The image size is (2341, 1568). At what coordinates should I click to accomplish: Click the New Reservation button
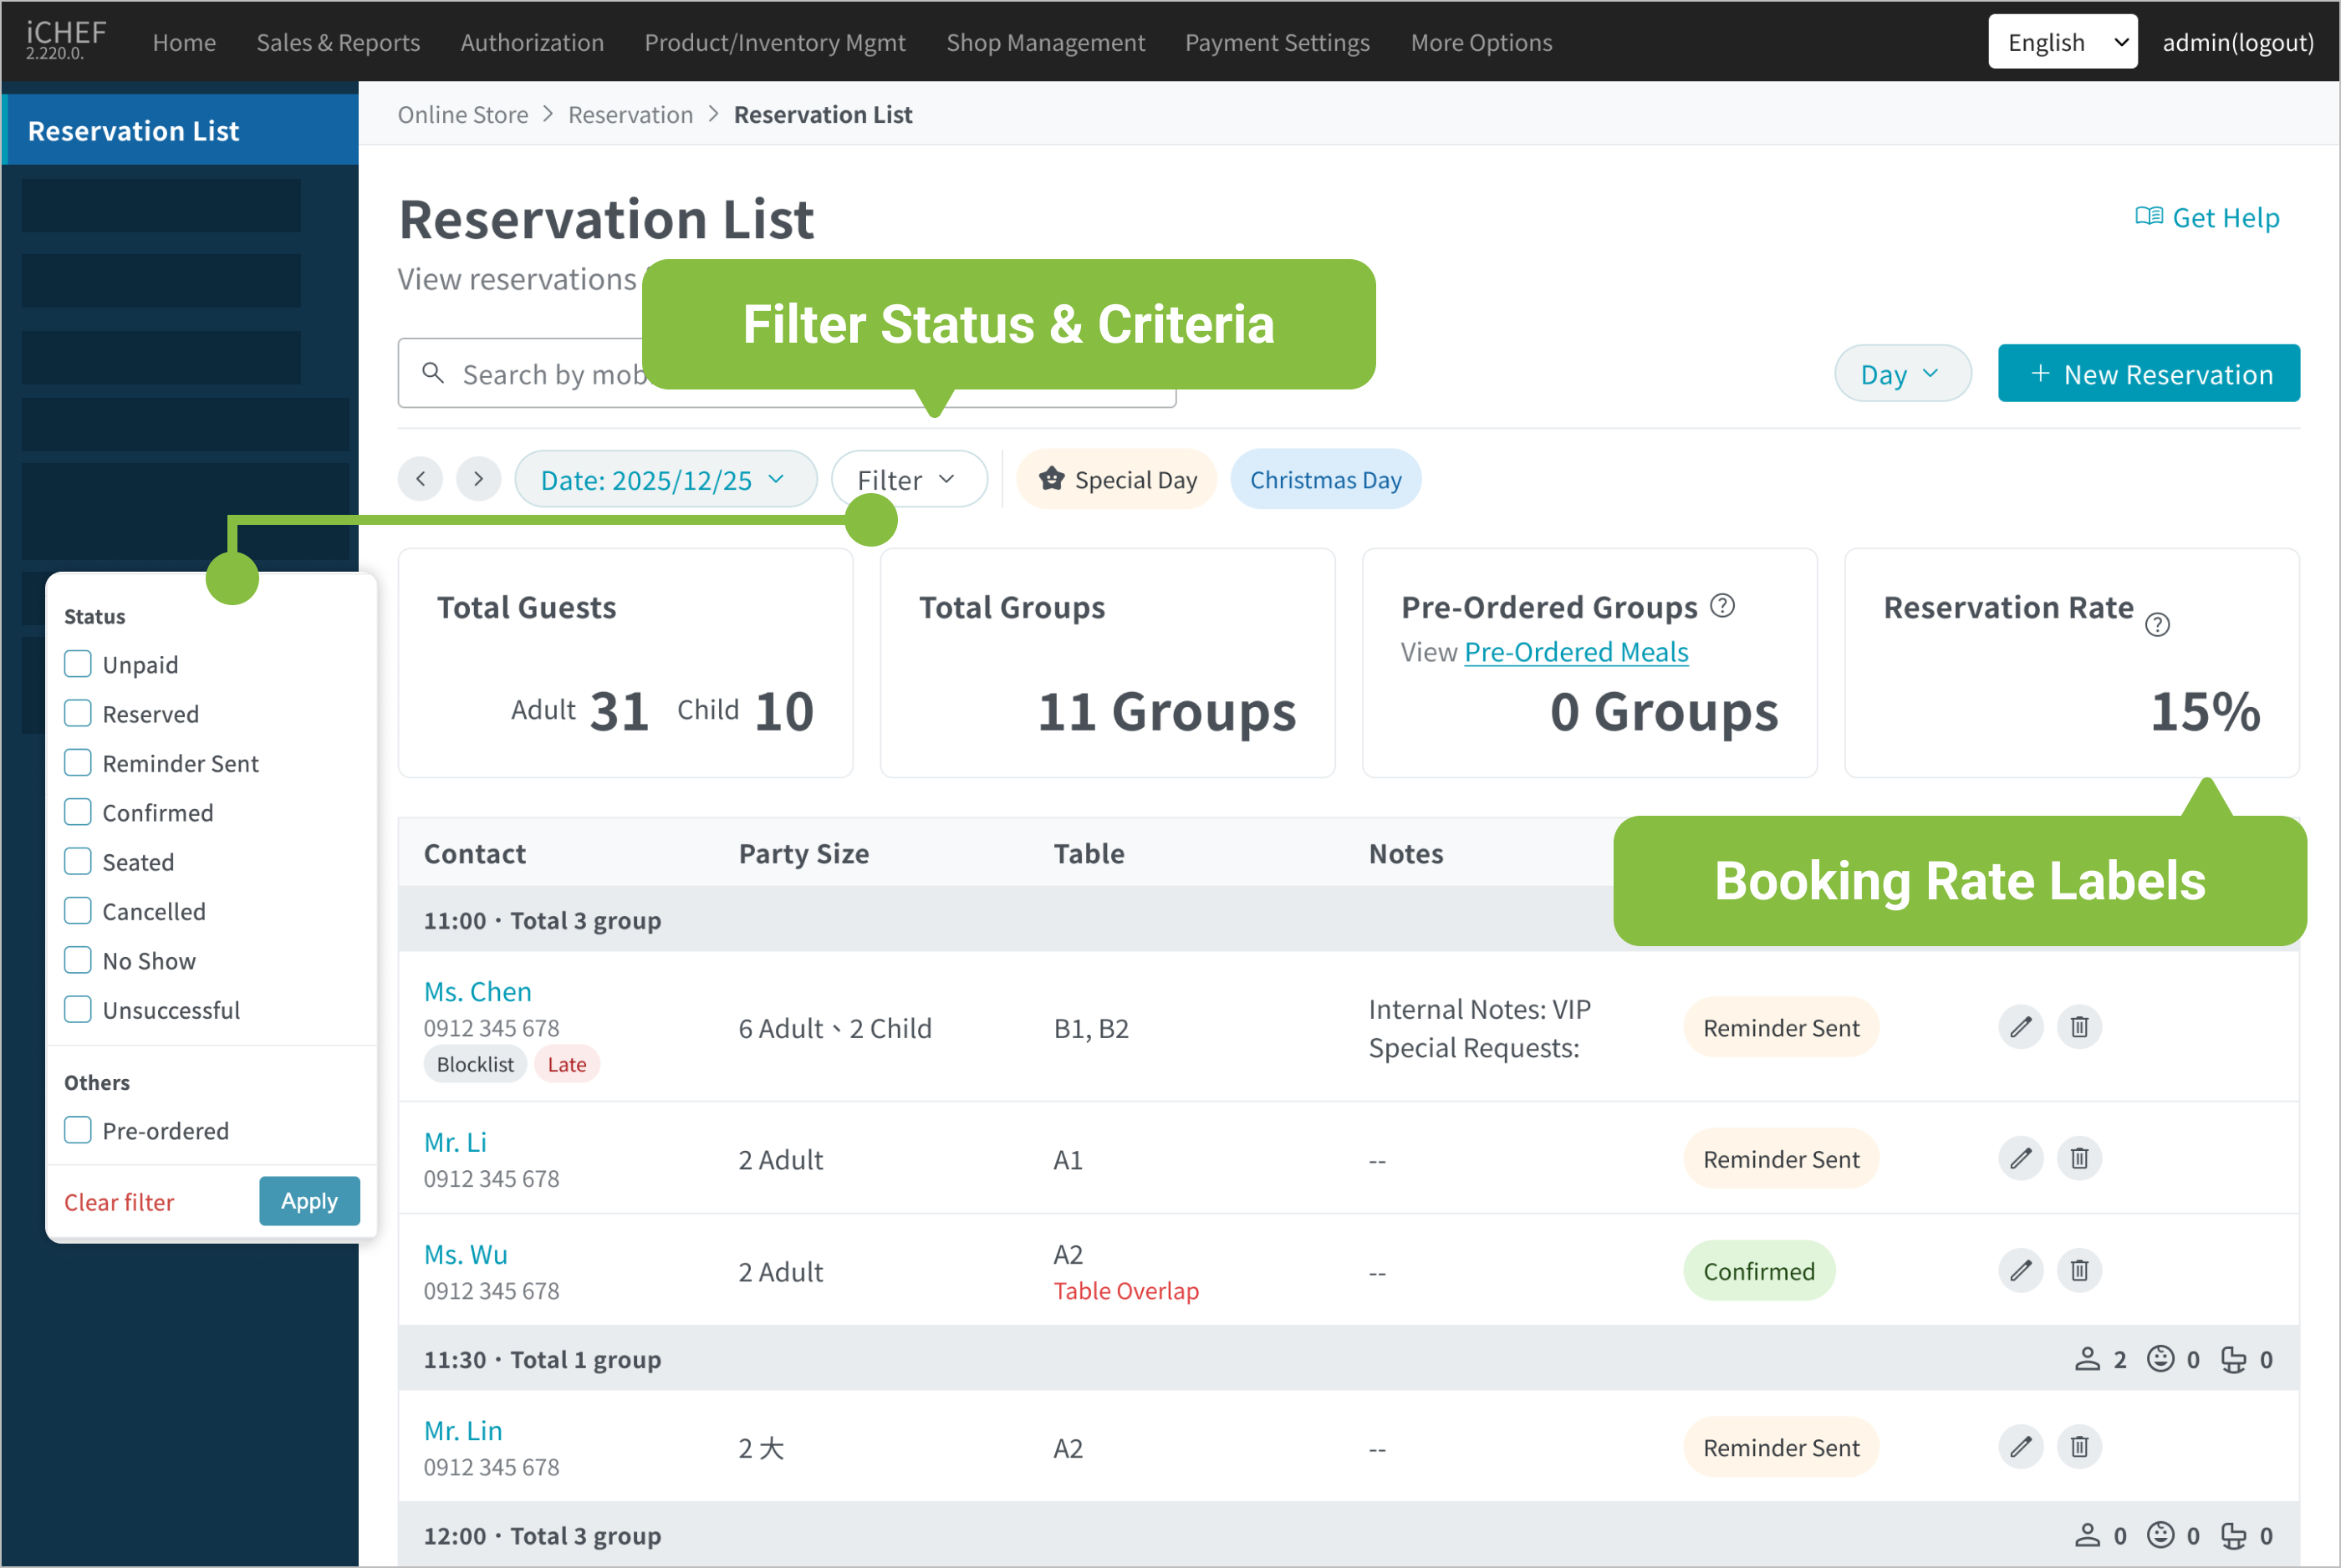tap(2148, 374)
